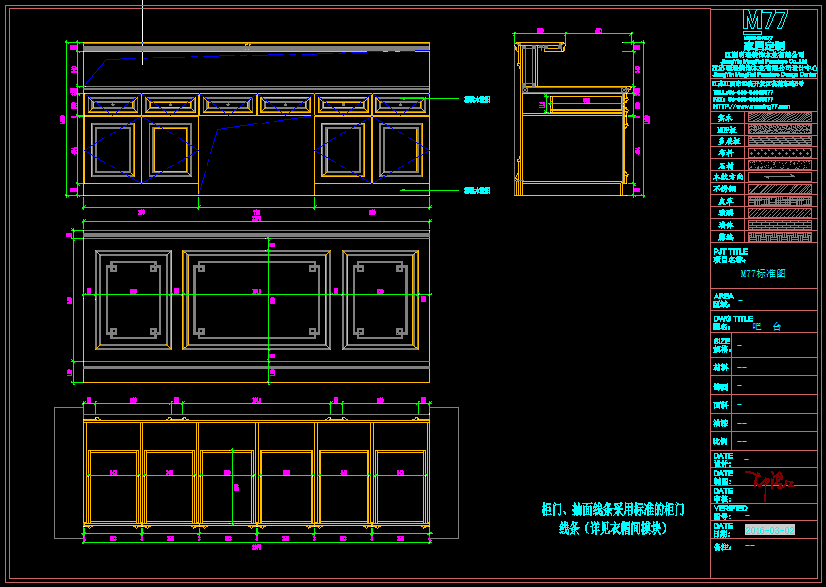Select the "多层板" legend label

(x=729, y=141)
